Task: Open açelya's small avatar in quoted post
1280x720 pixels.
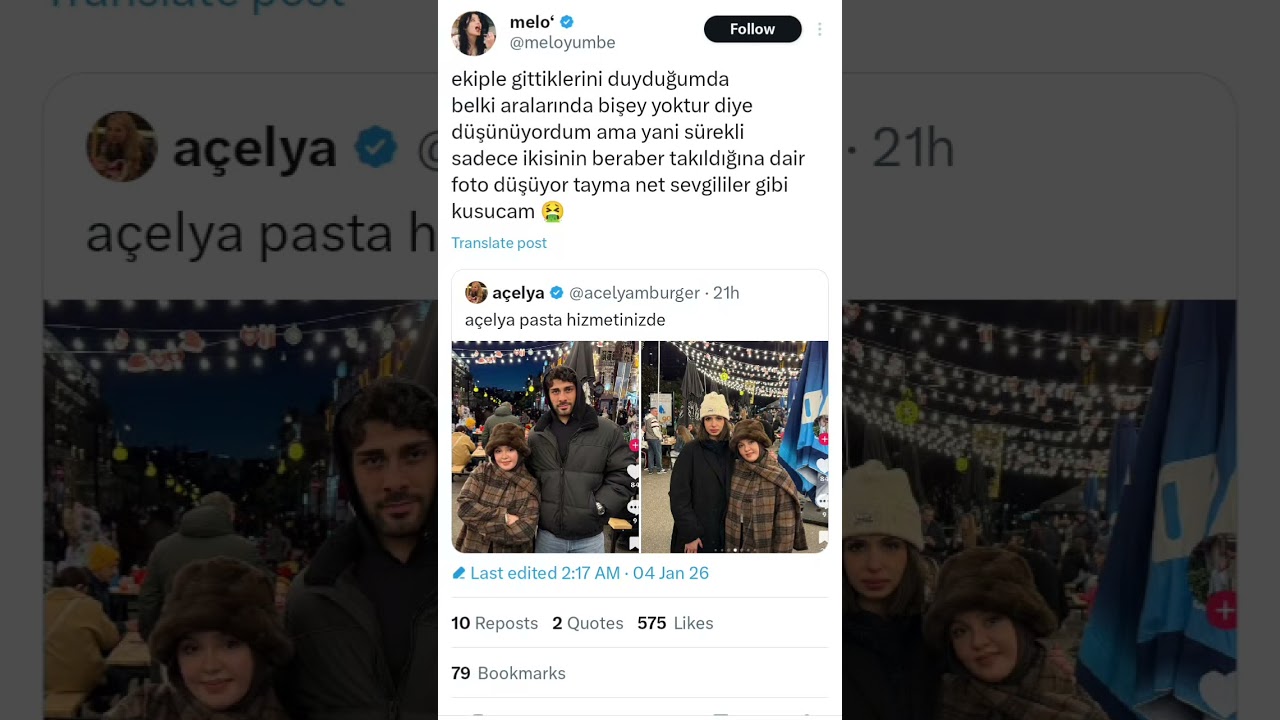Action: click(x=476, y=292)
